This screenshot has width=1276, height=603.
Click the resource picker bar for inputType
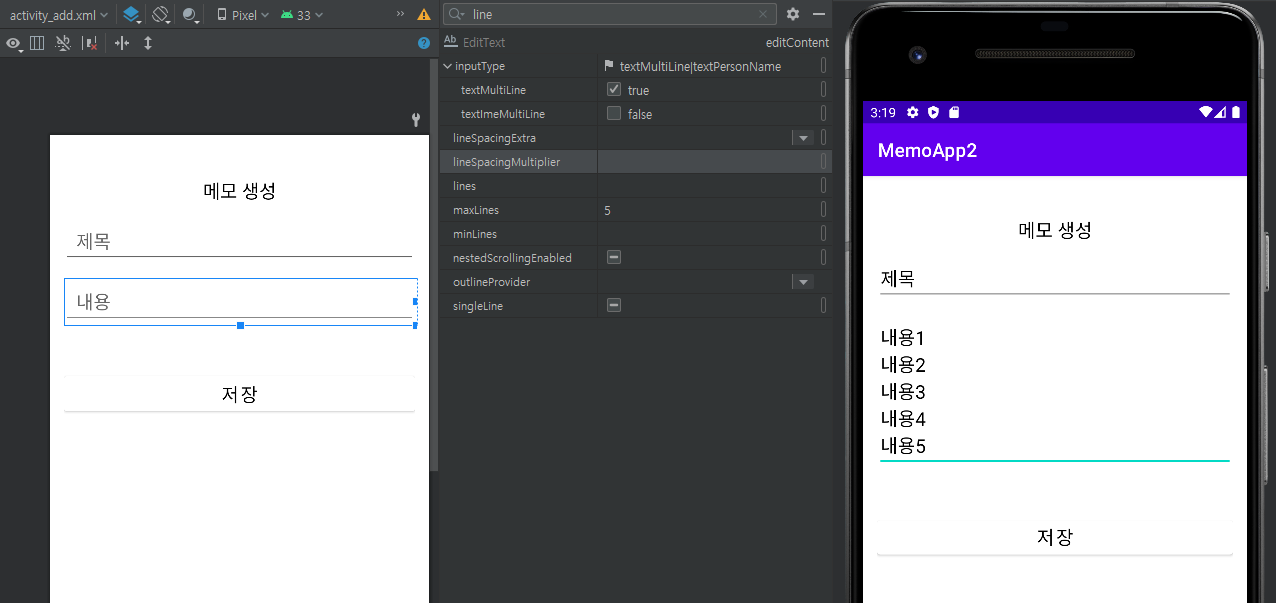coord(823,66)
